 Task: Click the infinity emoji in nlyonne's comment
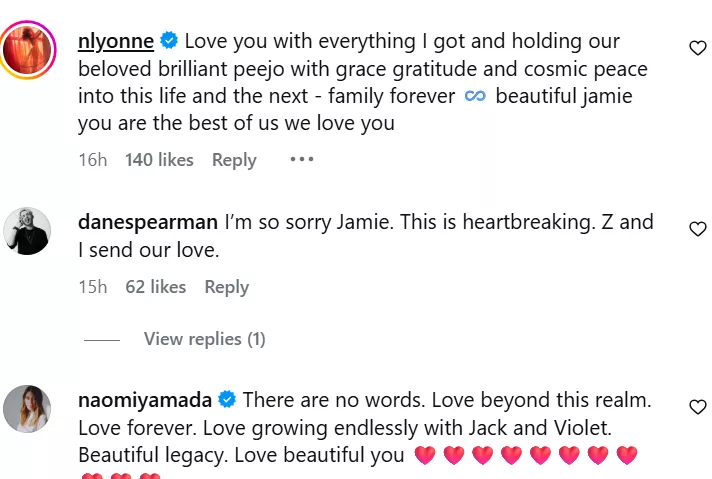click(x=475, y=97)
